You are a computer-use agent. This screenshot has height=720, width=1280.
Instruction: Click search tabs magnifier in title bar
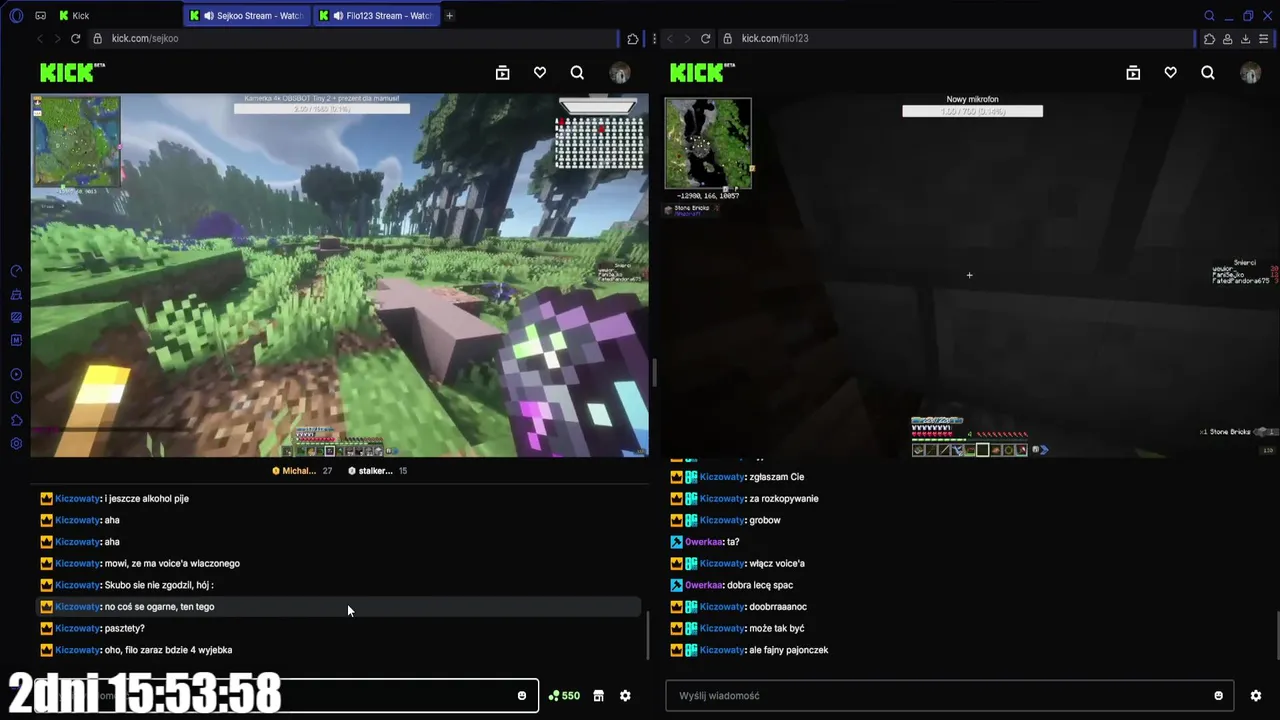point(1209,15)
